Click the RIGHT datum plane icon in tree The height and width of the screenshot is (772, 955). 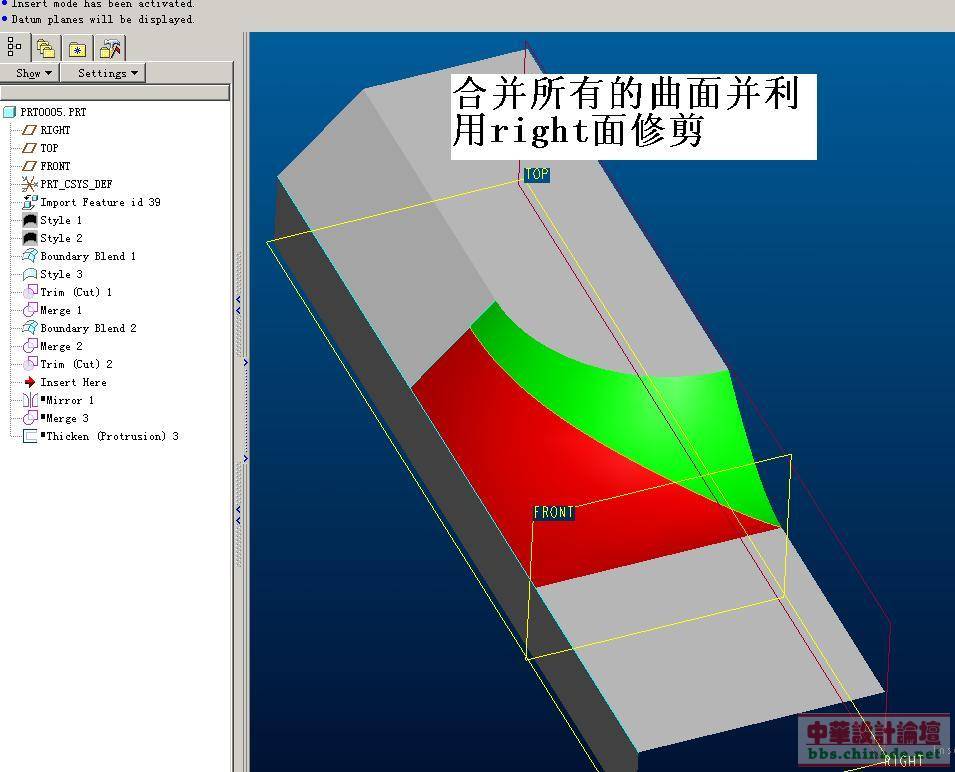click(x=29, y=130)
